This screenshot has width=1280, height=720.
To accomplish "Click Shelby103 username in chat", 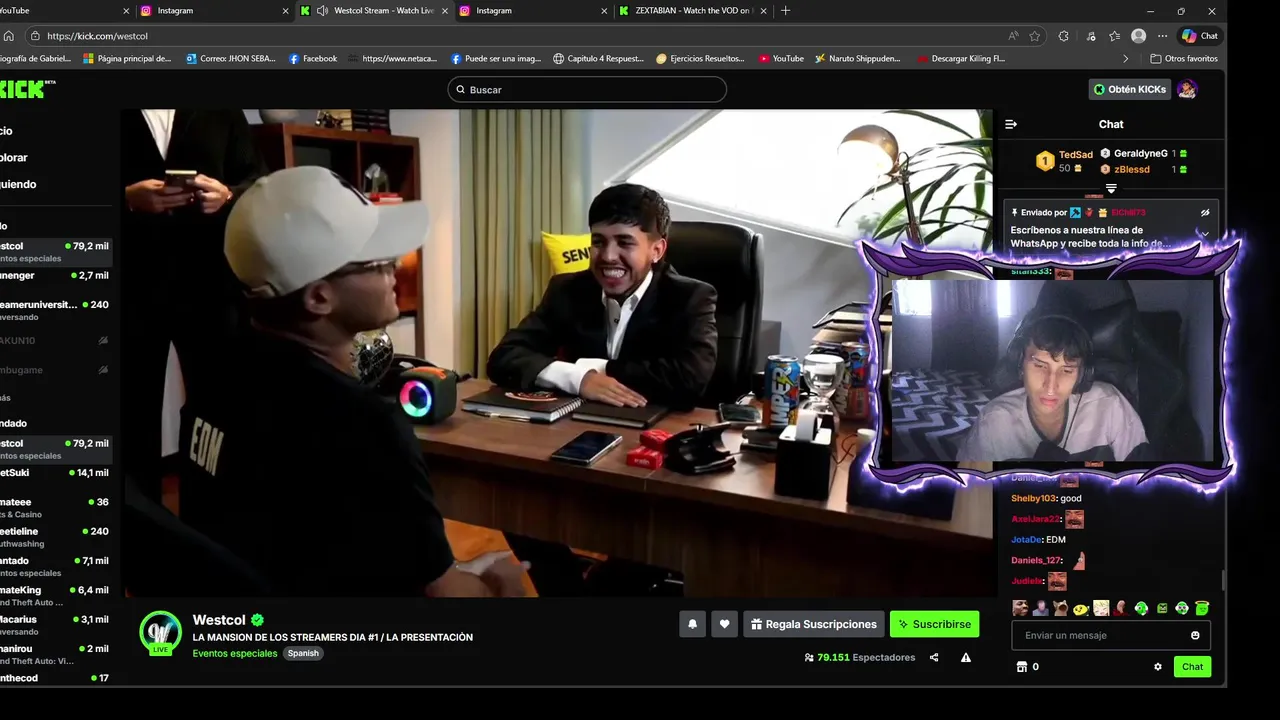I will [1033, 498].
